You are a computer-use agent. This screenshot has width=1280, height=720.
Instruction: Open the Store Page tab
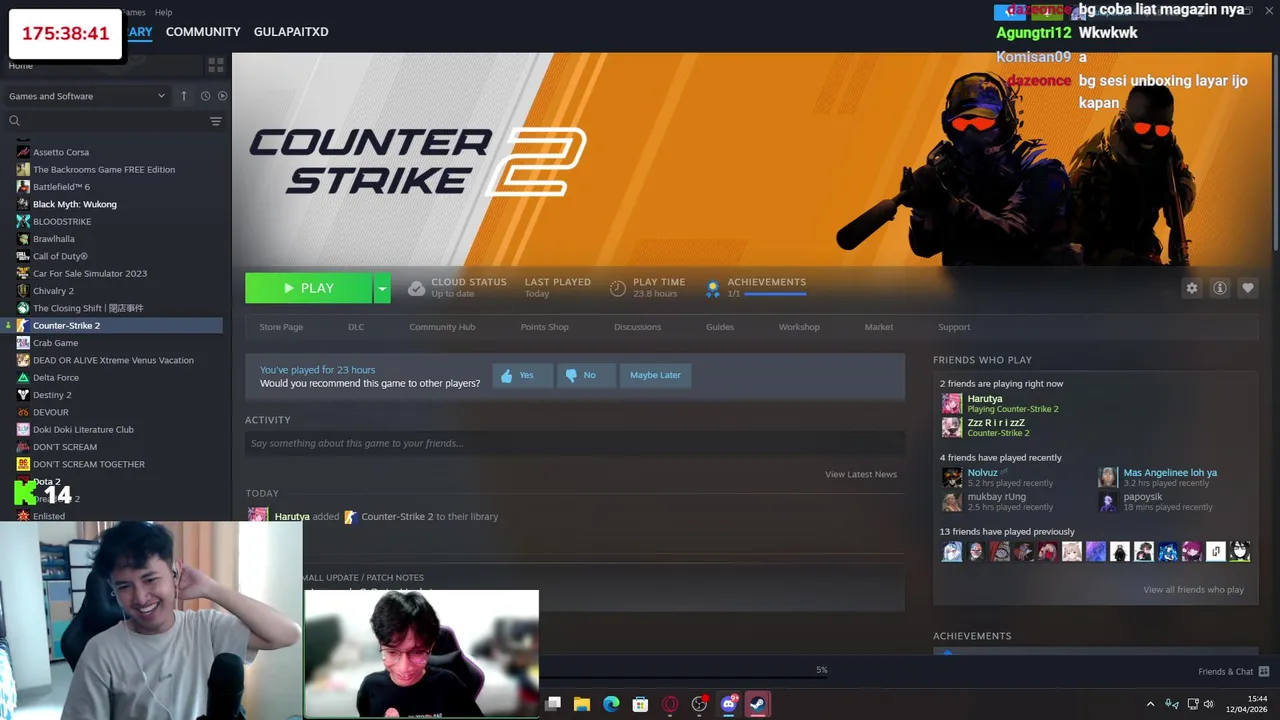tap(281, 327)
